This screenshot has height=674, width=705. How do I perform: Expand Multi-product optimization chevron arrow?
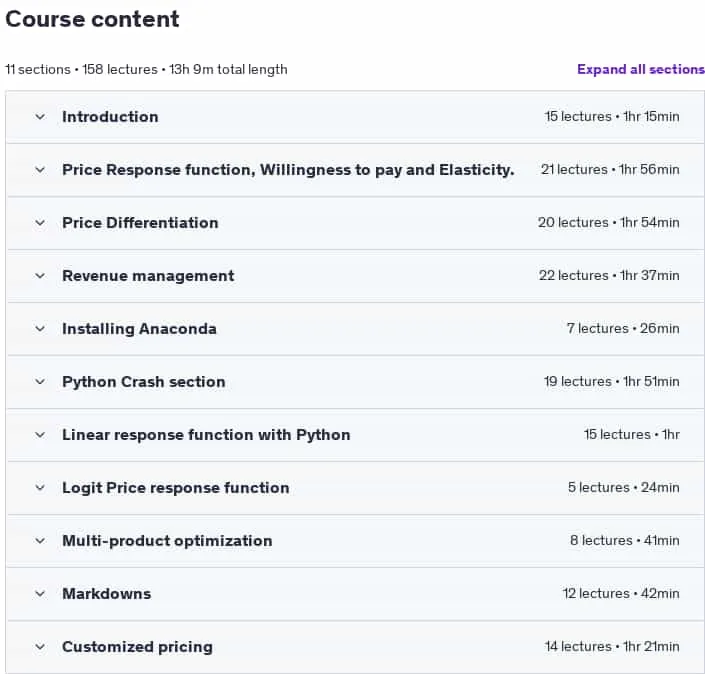tap(40, 540)
